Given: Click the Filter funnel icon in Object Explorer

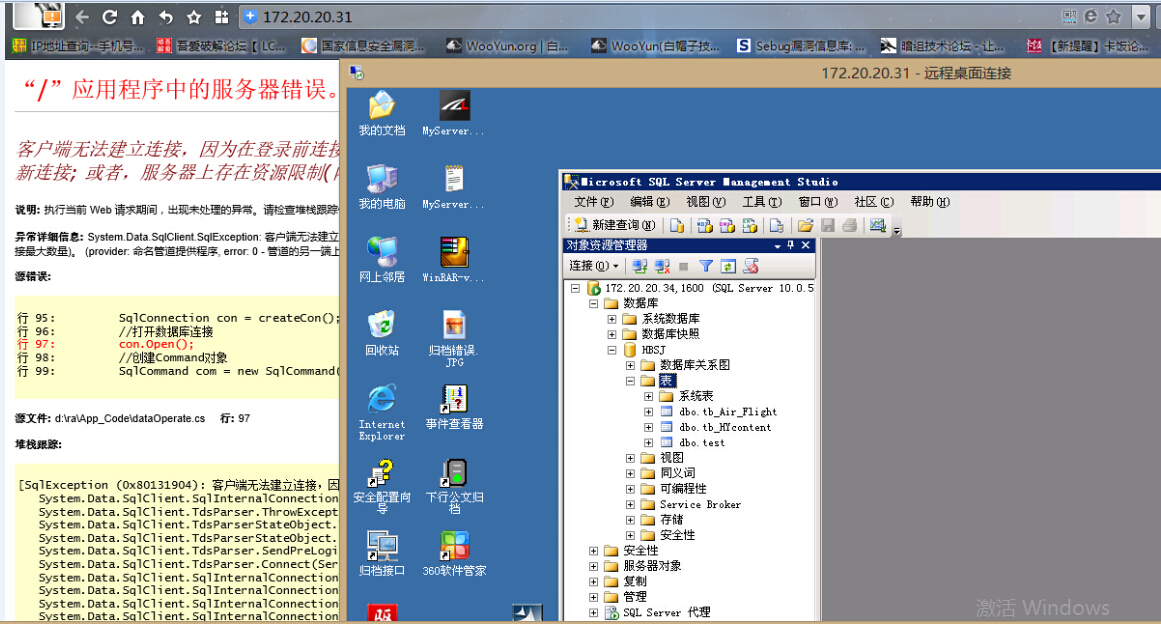Looking at the screenshot, I should [x=706, y=266].
